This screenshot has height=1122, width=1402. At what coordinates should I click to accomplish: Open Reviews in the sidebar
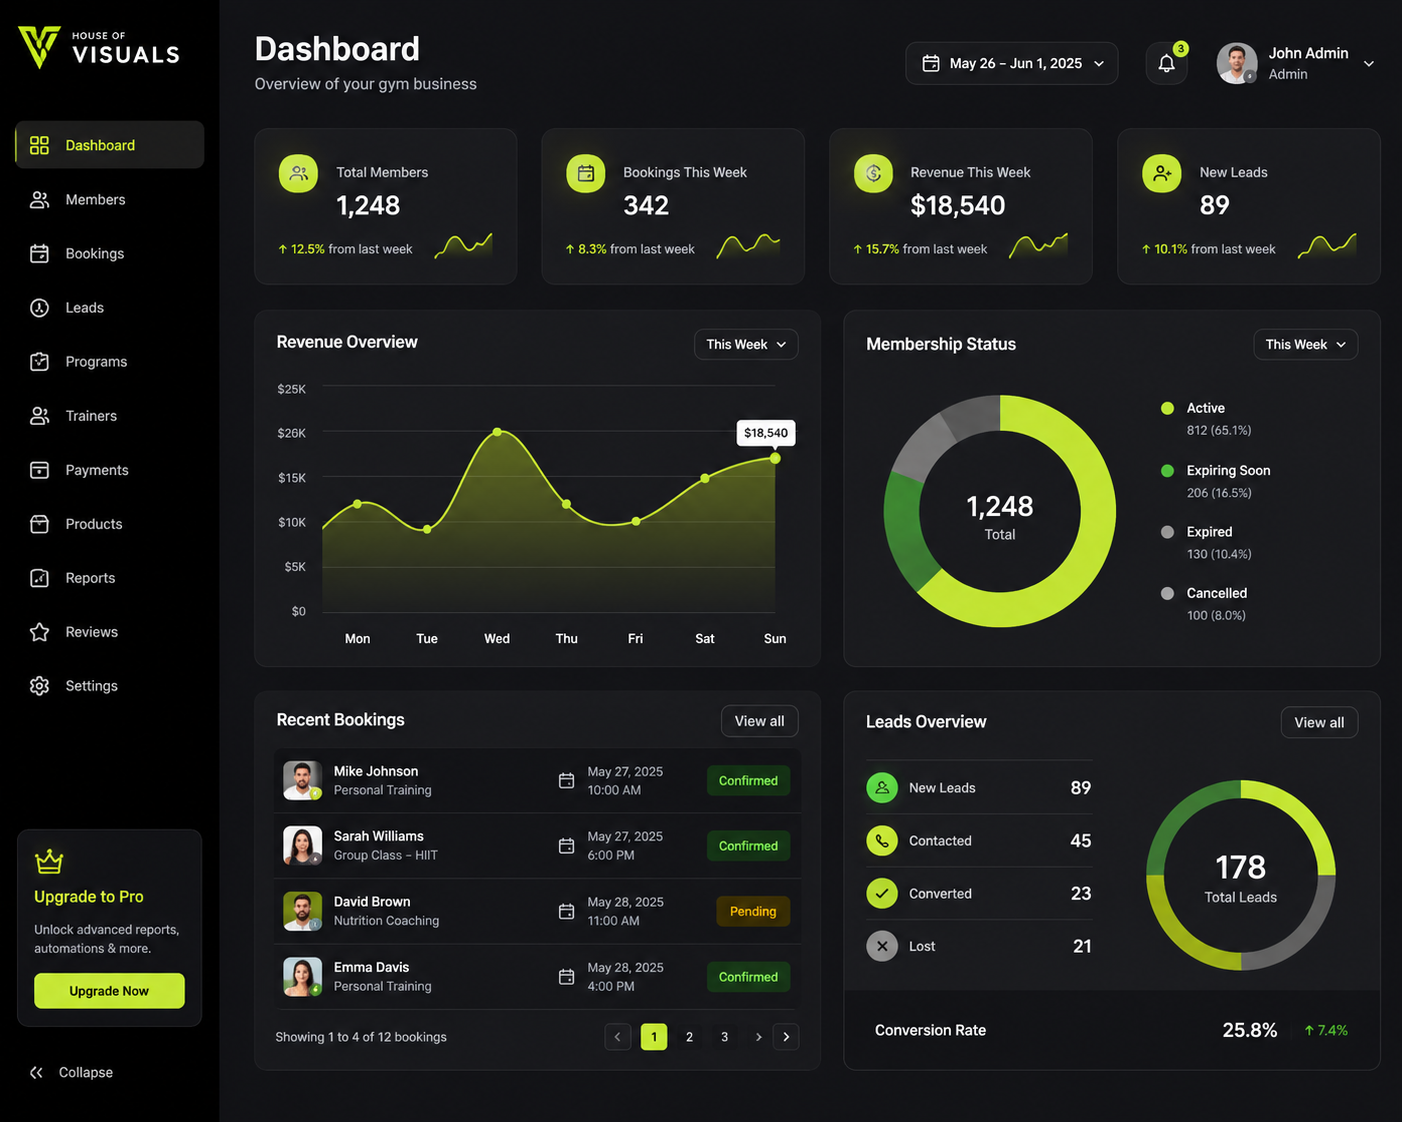(x=110, y=632)
